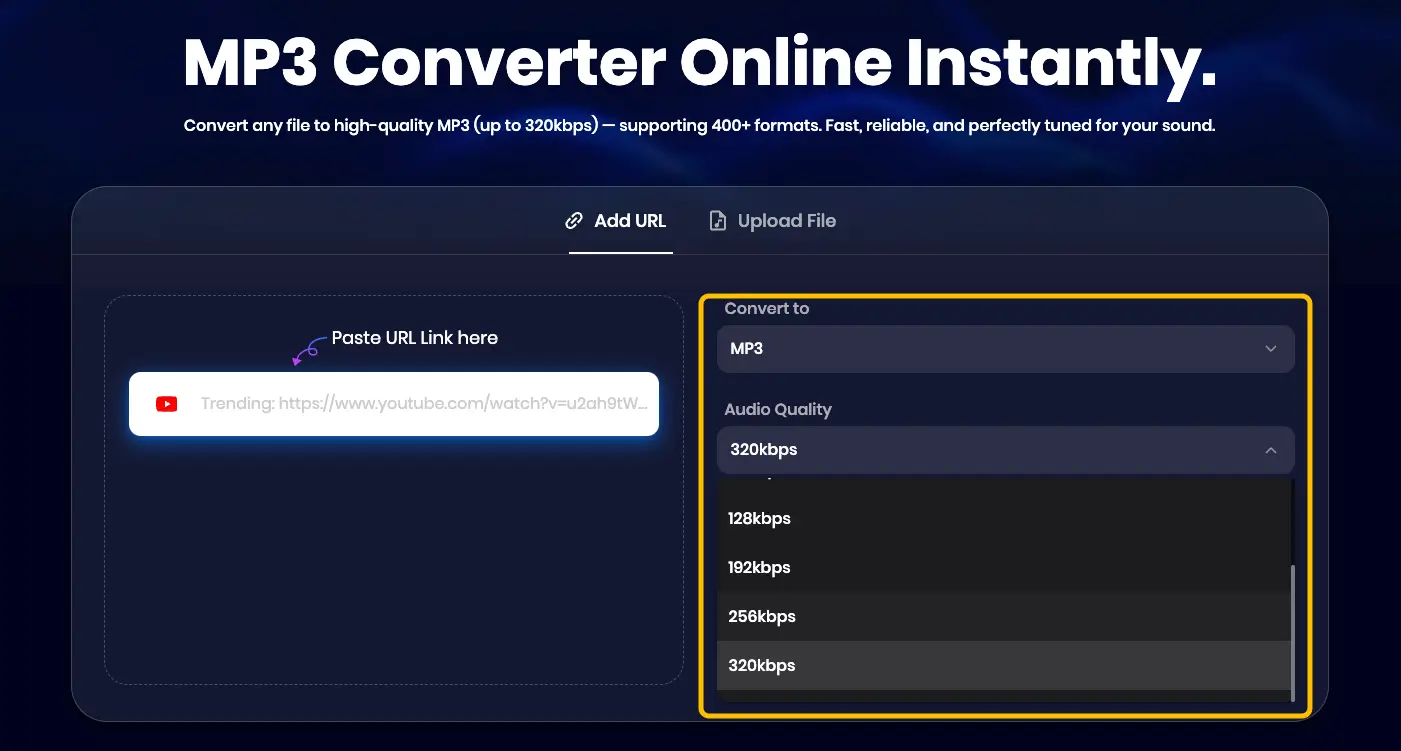Click the link chain icon beside Add URL
The image size is (1401, 751).
[574, 221]
